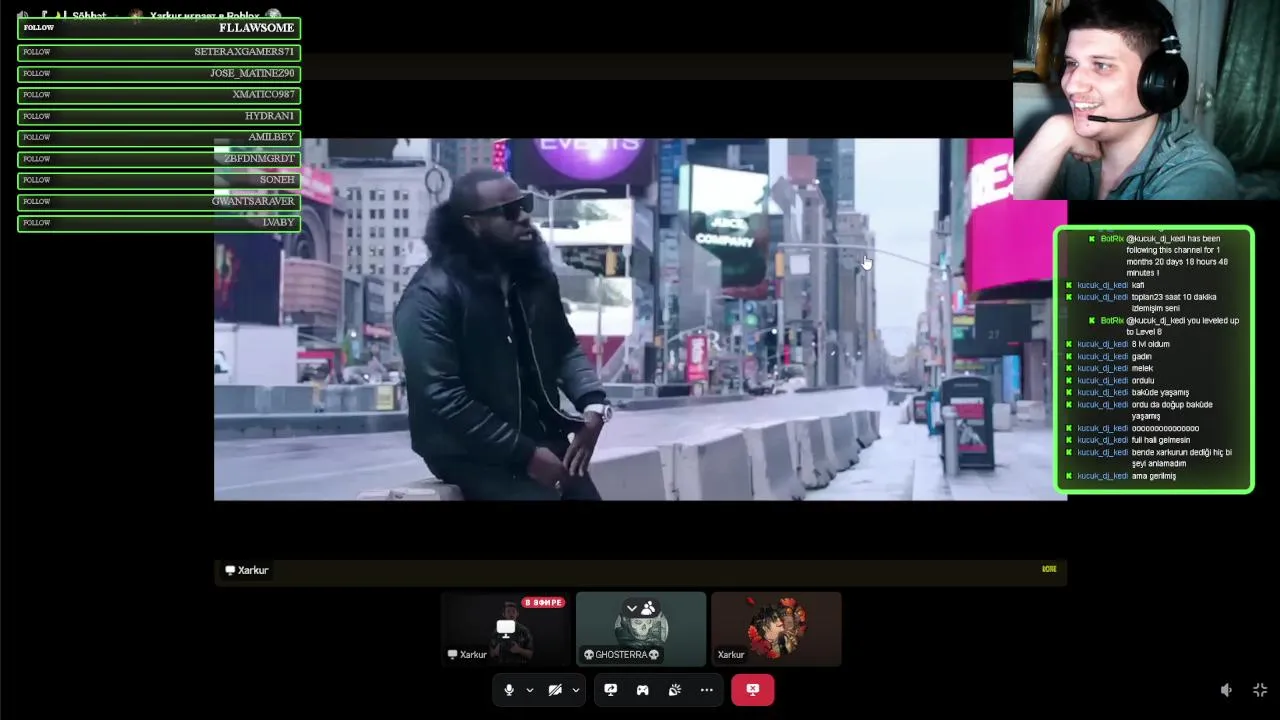Click the chat message 'gadın'
The image size is (1280, 720).
coord(1142,356)
